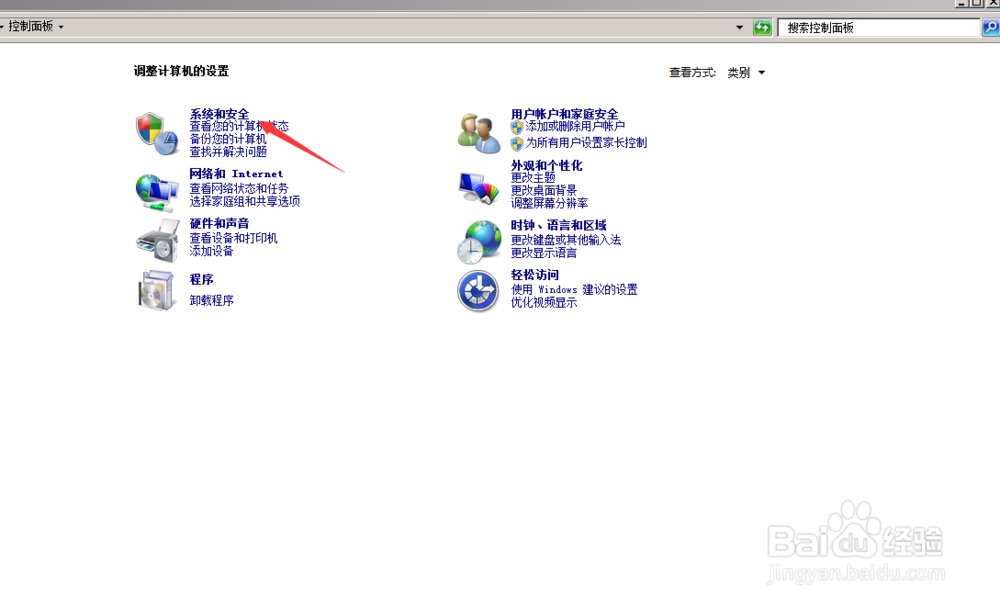Open the 时钟、语言和区域 globe clock icon
Screen dimensions: 1000x607
[479, 242]
